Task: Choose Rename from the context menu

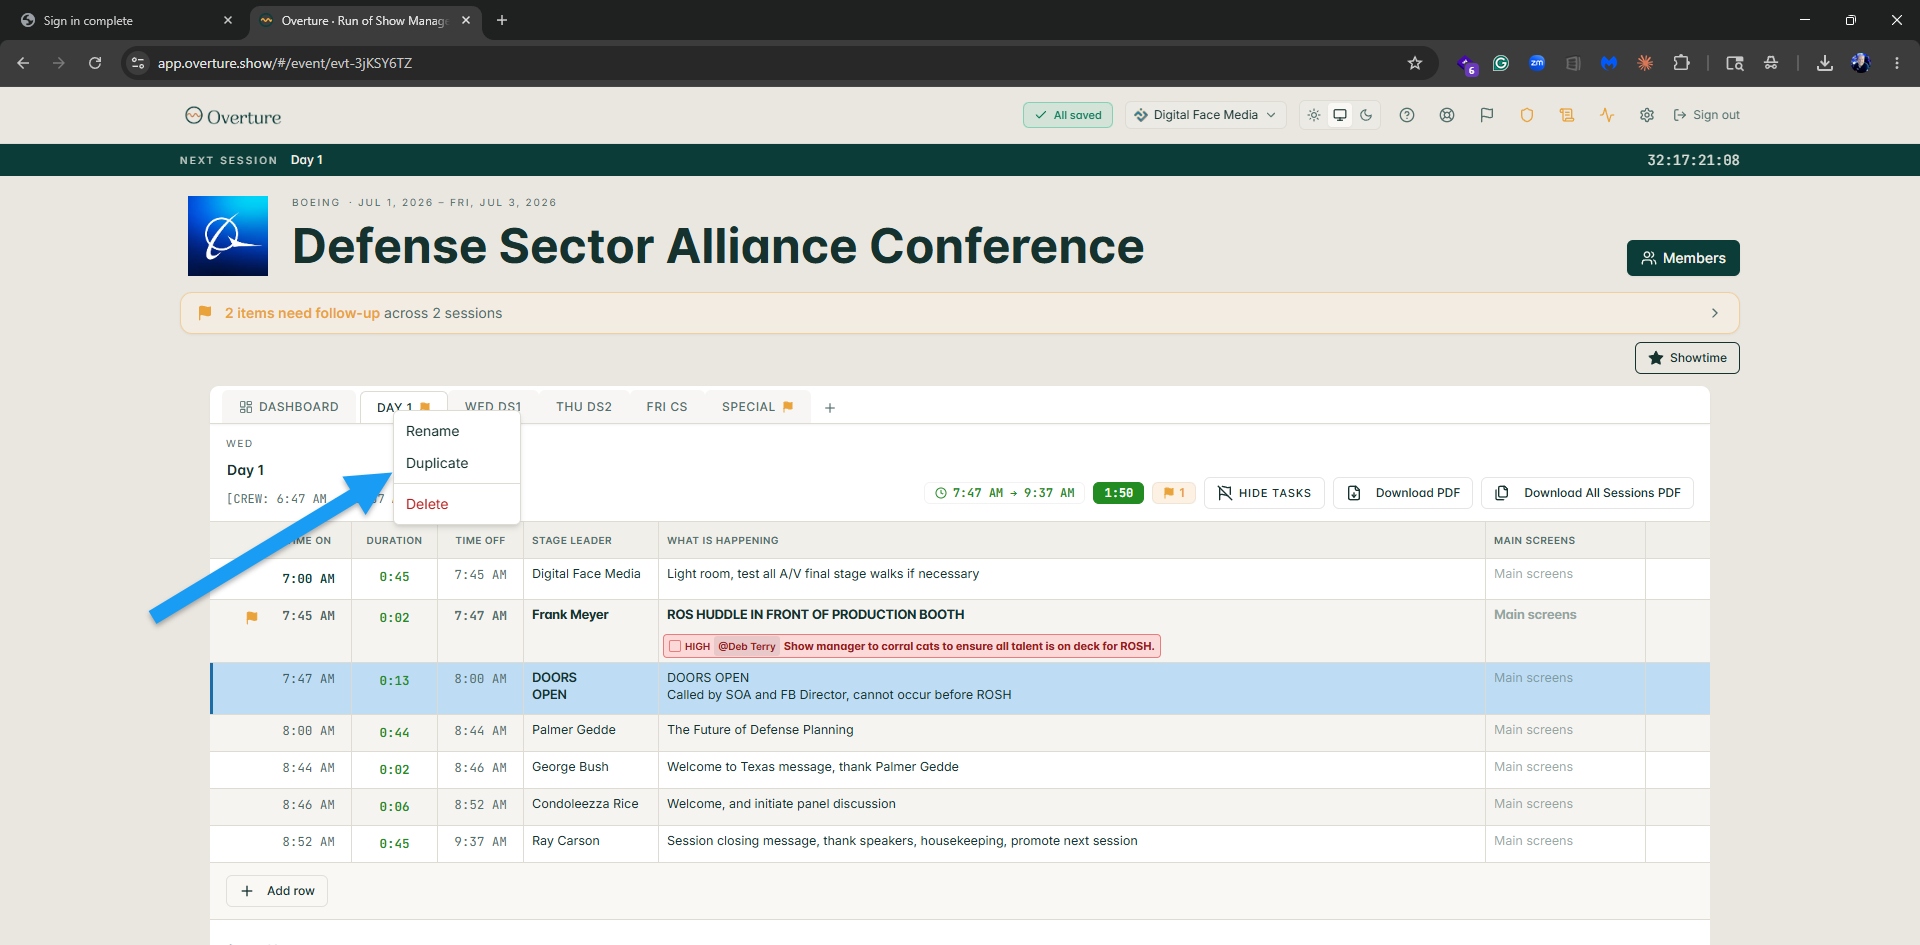Action: pyautogui.click(x=457, y=431)
